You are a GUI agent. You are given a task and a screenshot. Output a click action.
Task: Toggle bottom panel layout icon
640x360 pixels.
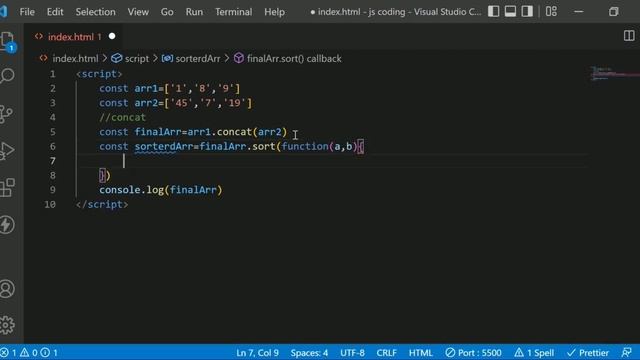510,11
